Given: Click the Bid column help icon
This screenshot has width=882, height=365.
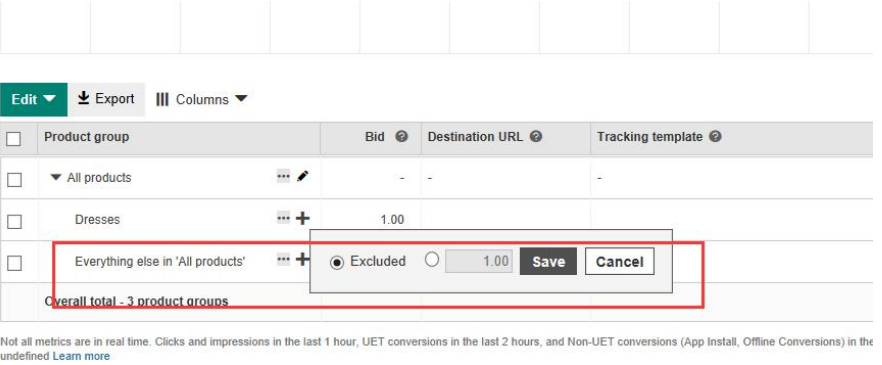Looking at the screenshot, I should [401, 136].
